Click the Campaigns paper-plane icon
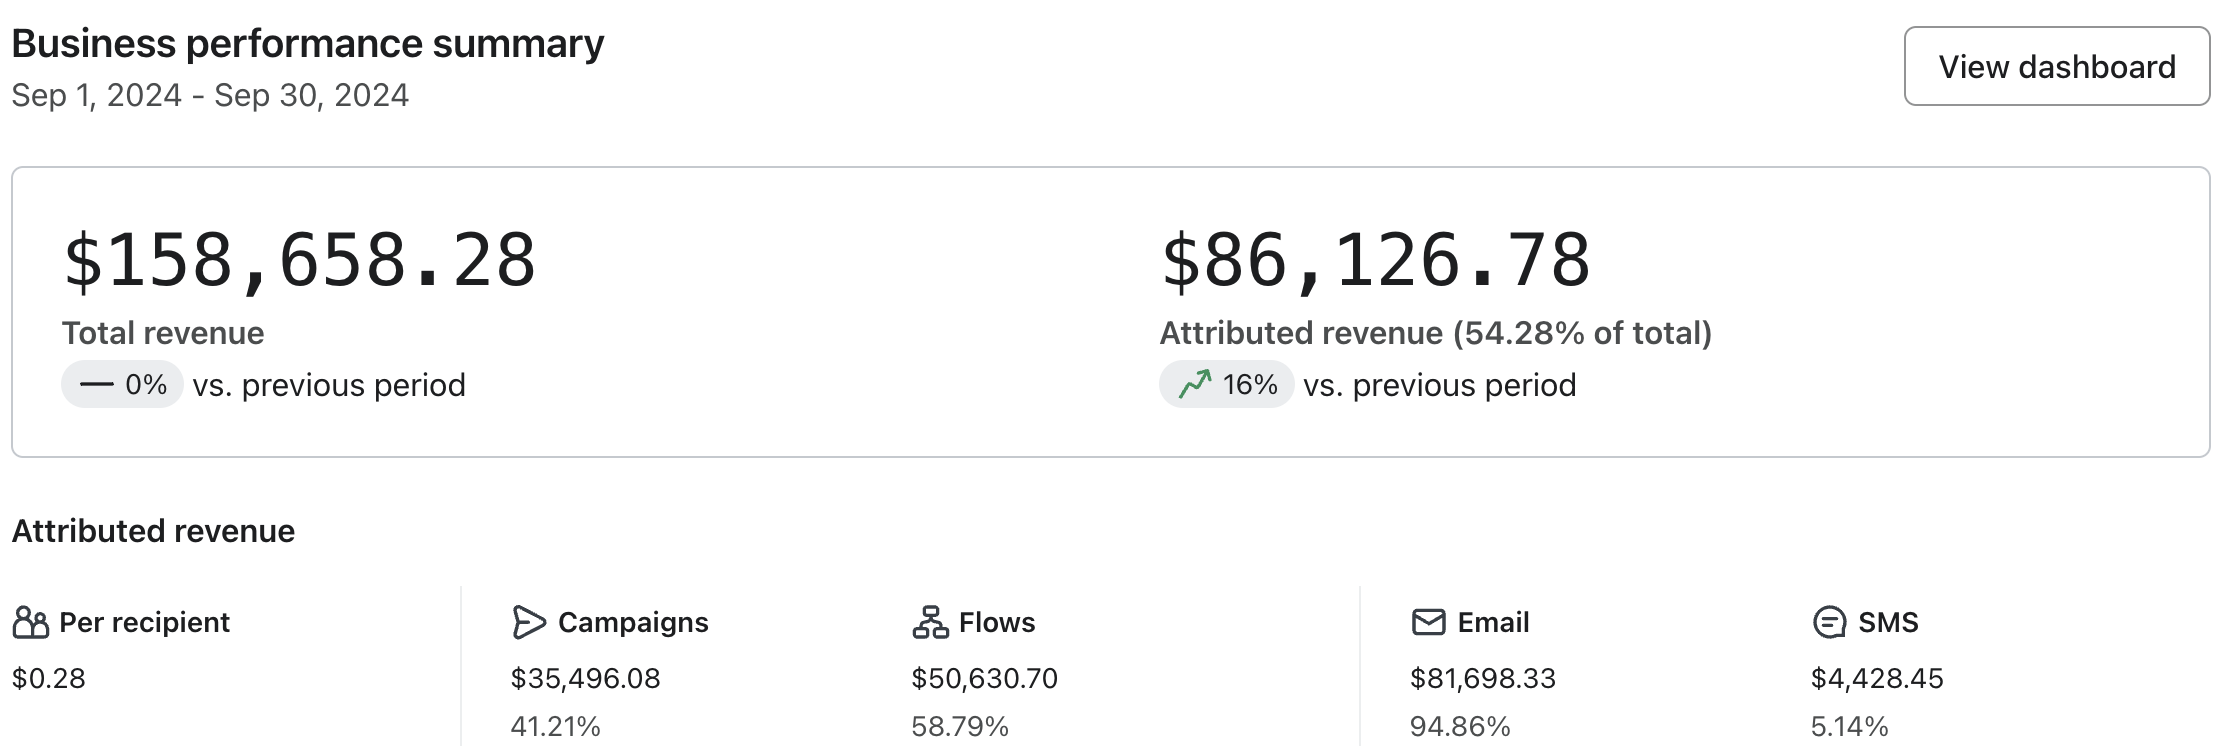The height and width of the screenshot is (756, 2224). tap(528, 623)
